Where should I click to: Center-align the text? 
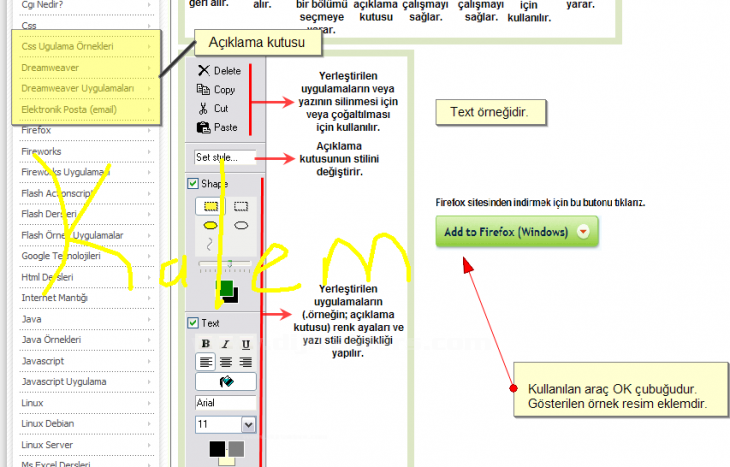pos(226,362)
